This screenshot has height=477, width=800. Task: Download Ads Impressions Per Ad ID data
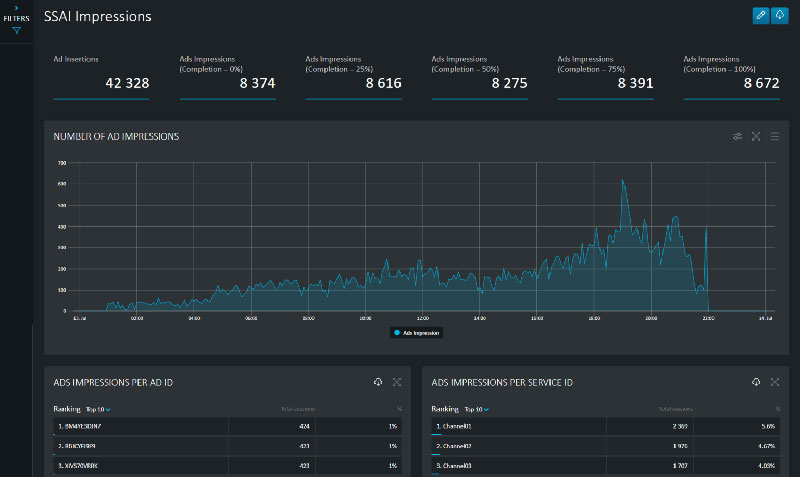click(378, 382)
